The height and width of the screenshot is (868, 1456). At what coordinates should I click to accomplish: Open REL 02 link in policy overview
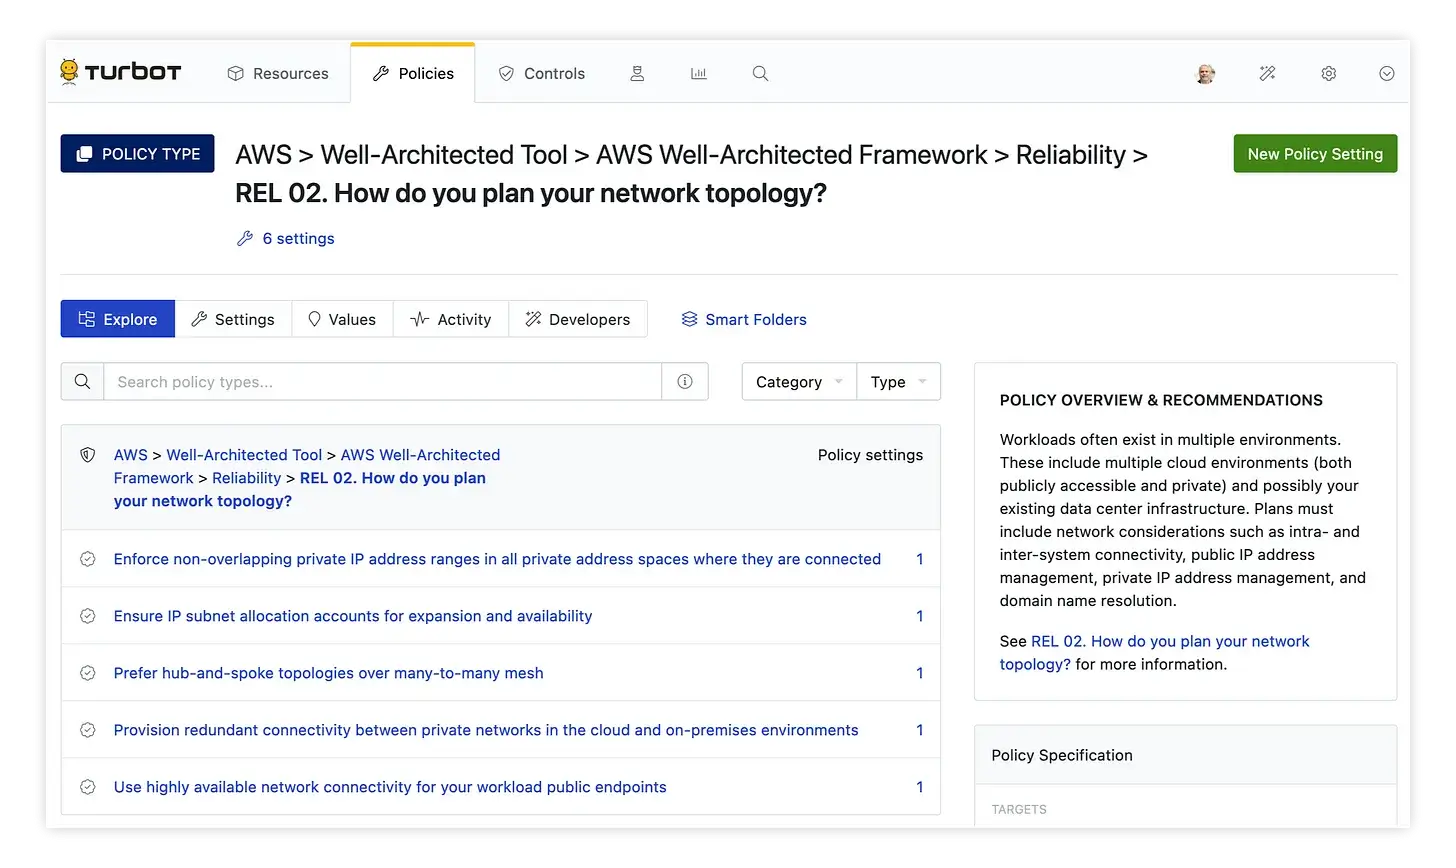pyautogui.click(x=1155, y=652)
